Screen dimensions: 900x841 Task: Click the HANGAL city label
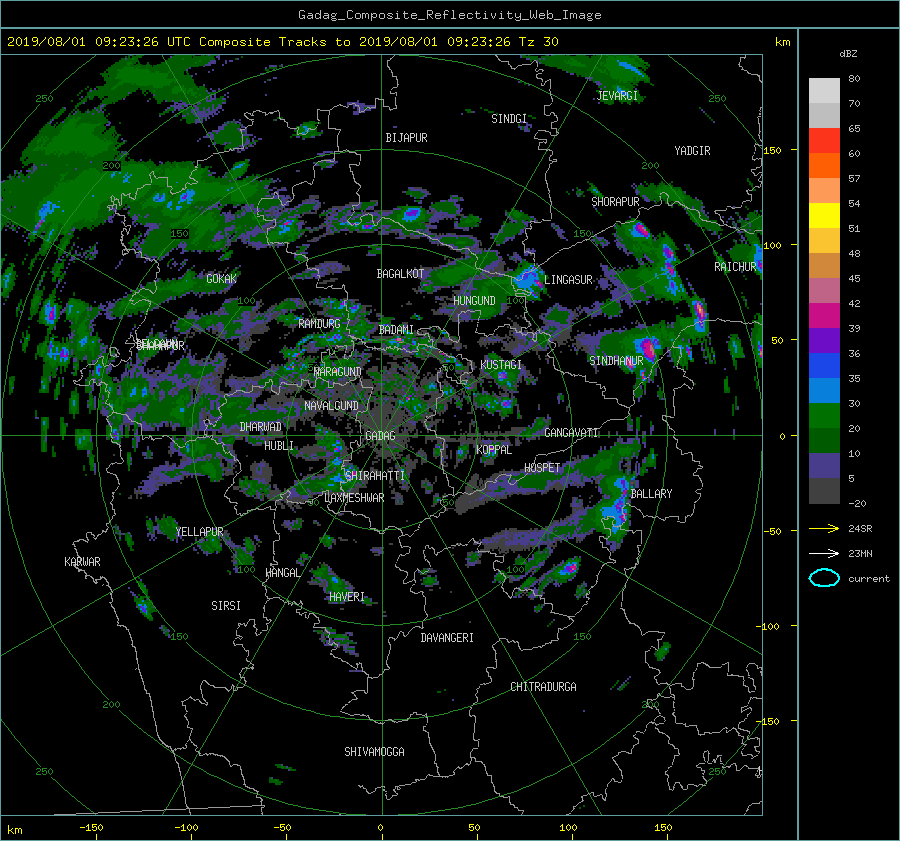click(282, 573)
